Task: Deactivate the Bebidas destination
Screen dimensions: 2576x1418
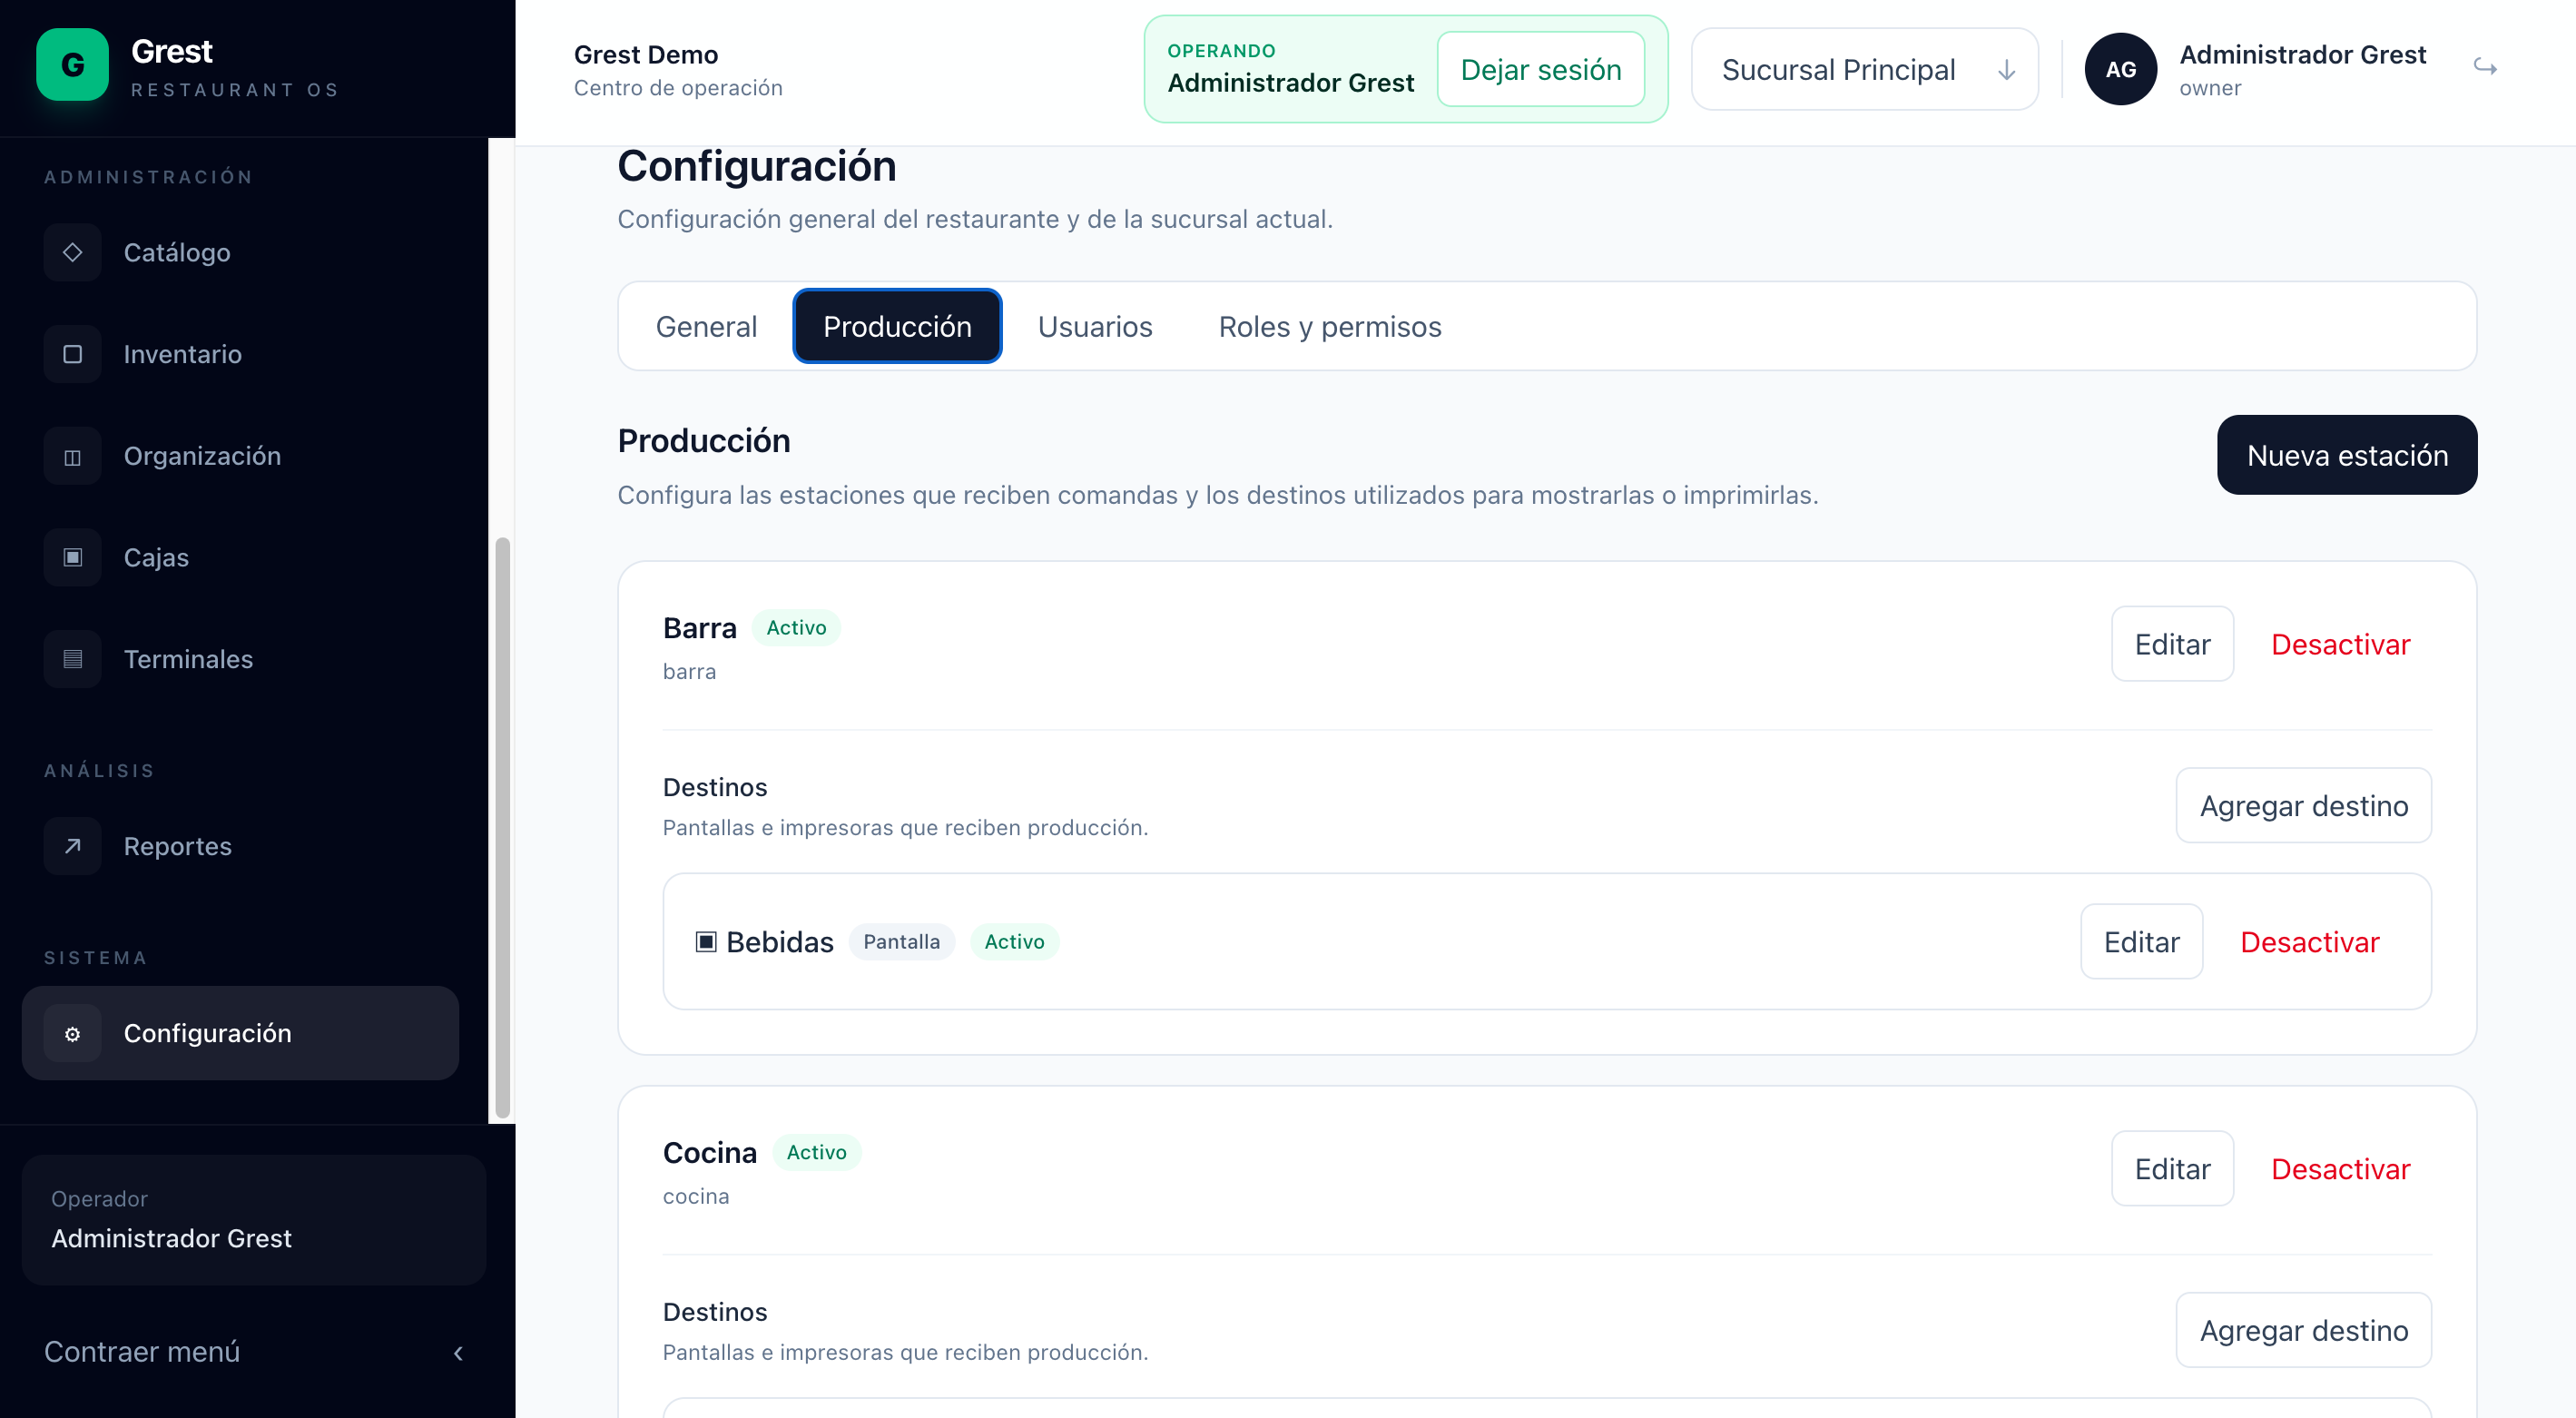Action: tap(2309, 942)
